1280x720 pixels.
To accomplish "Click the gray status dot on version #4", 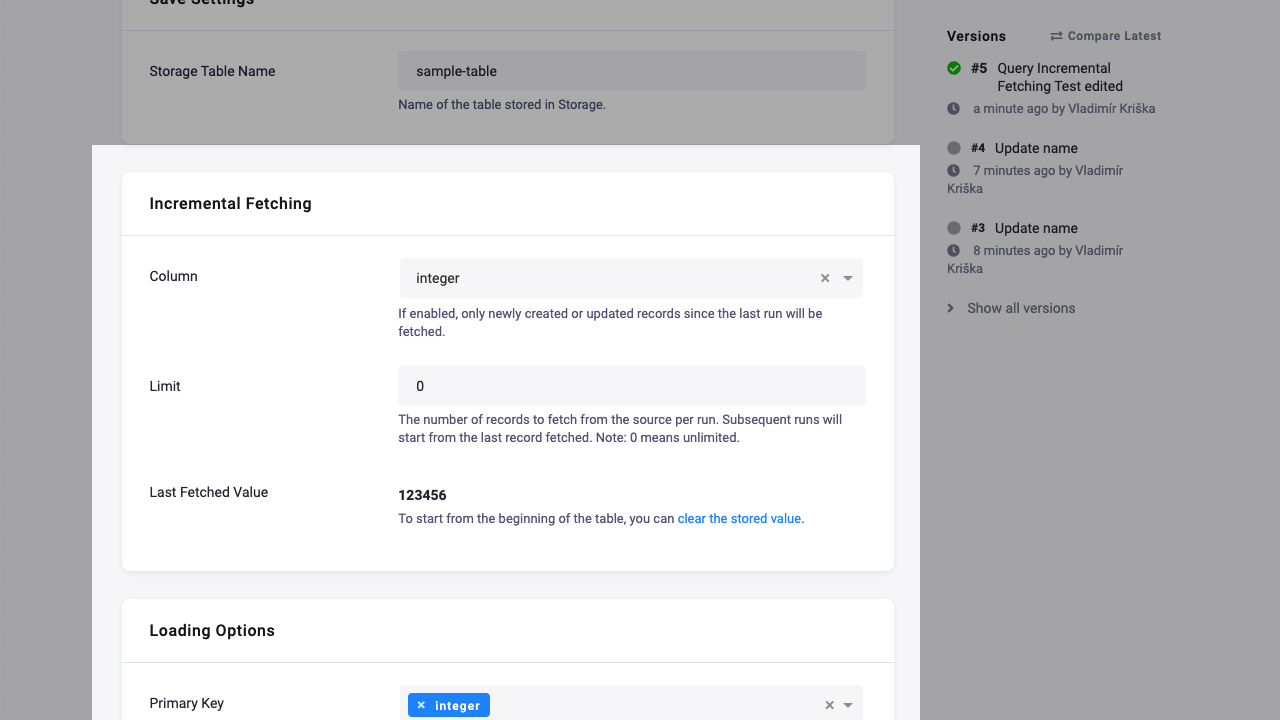I will 953,147.
